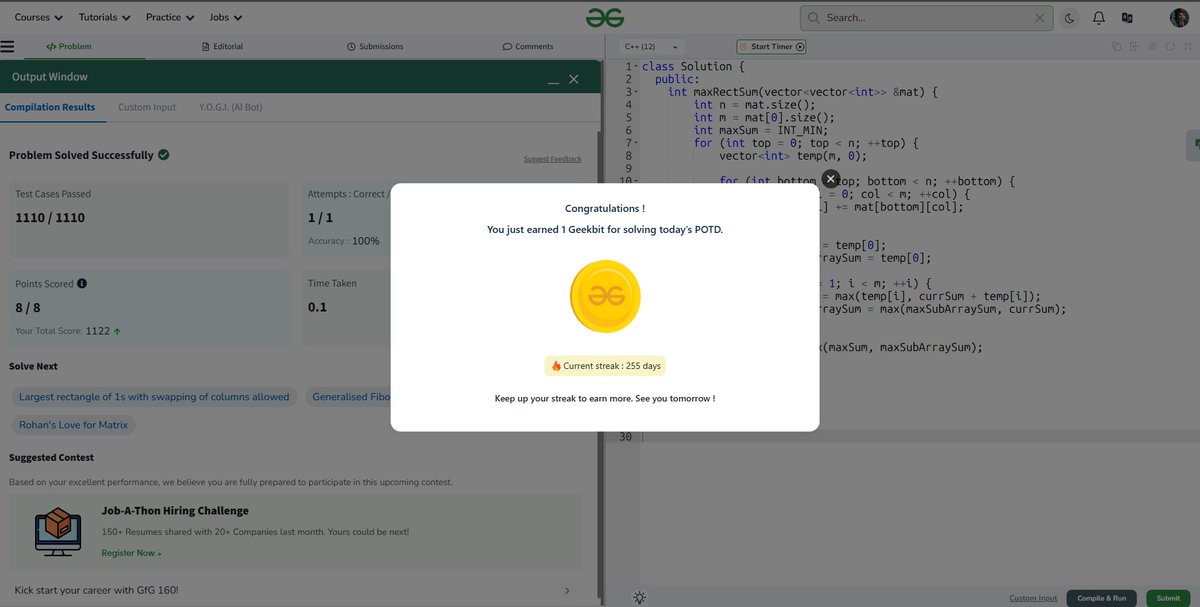The width and height of the screenshot is (1200, 607).
Task: Expand the Practice dropdown menu
Action: (x=170, y=17)
